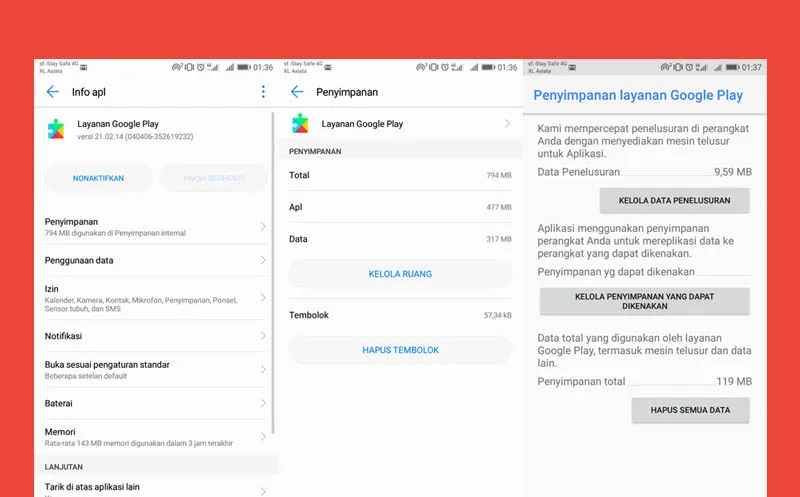Expand Layanan Google Play header chevron
Image resolution: width=800 pixels, height=497 pixels.
(507, 124)
